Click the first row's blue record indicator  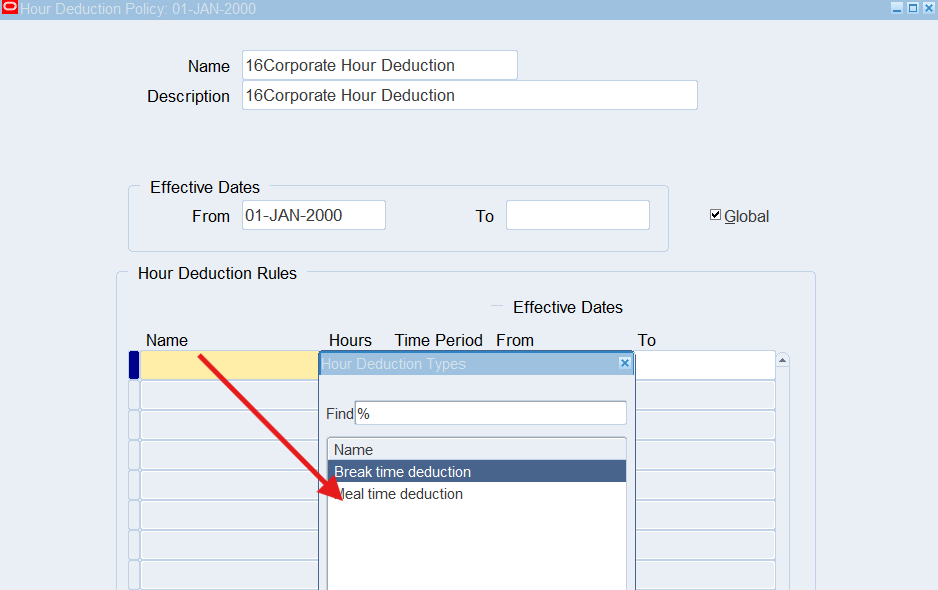[x=134, y=365]
